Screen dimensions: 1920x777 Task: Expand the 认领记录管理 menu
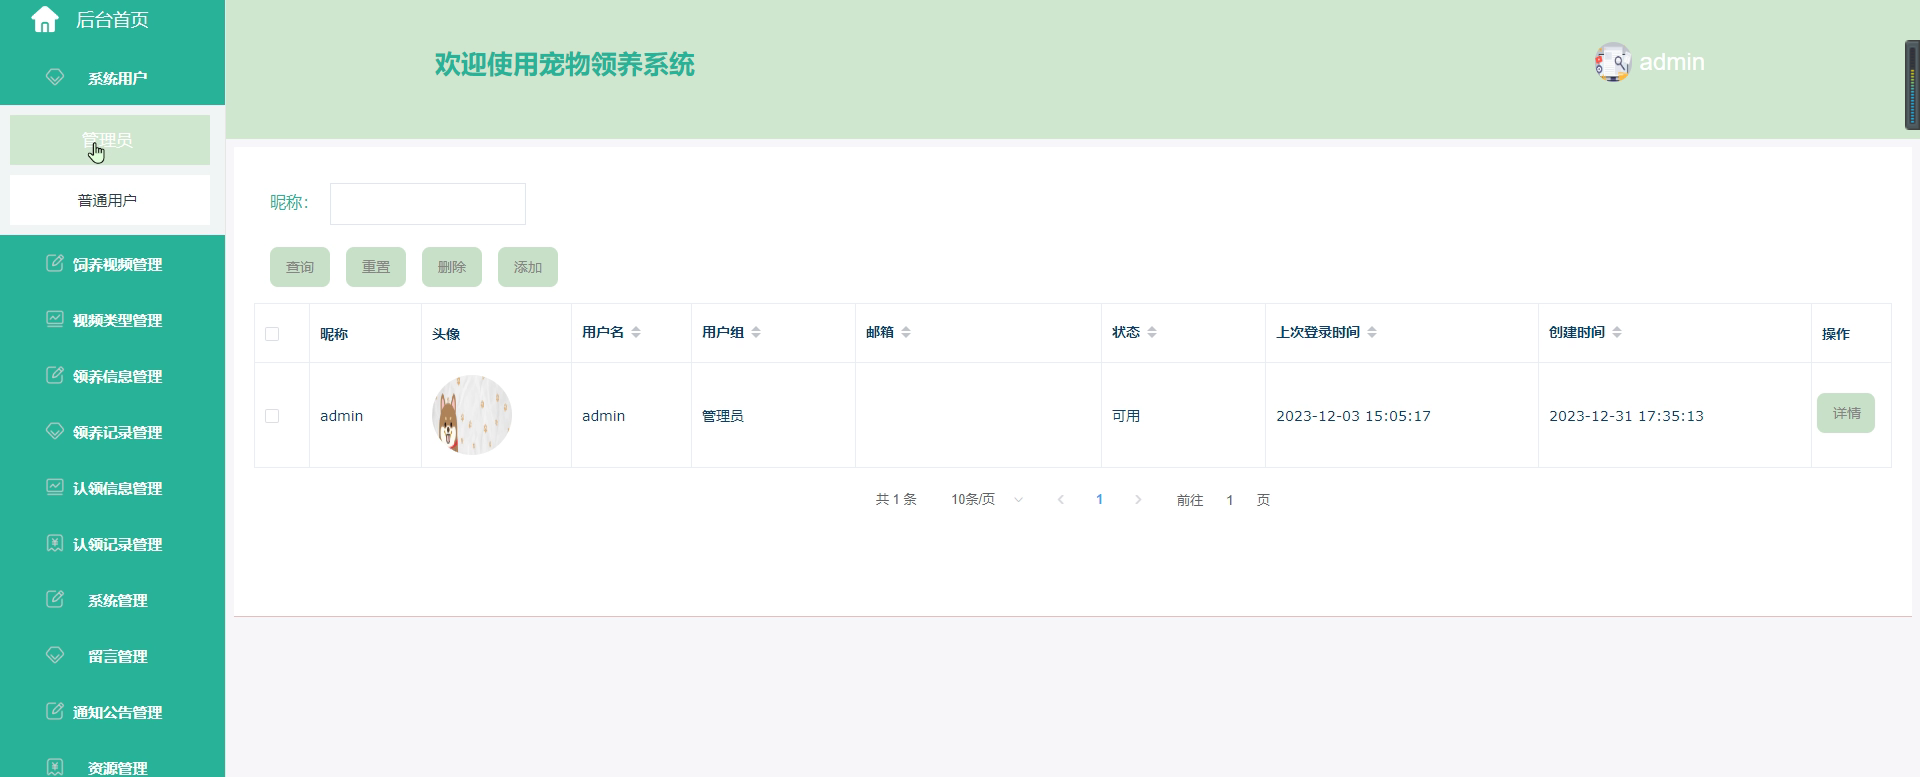[112, 544]
